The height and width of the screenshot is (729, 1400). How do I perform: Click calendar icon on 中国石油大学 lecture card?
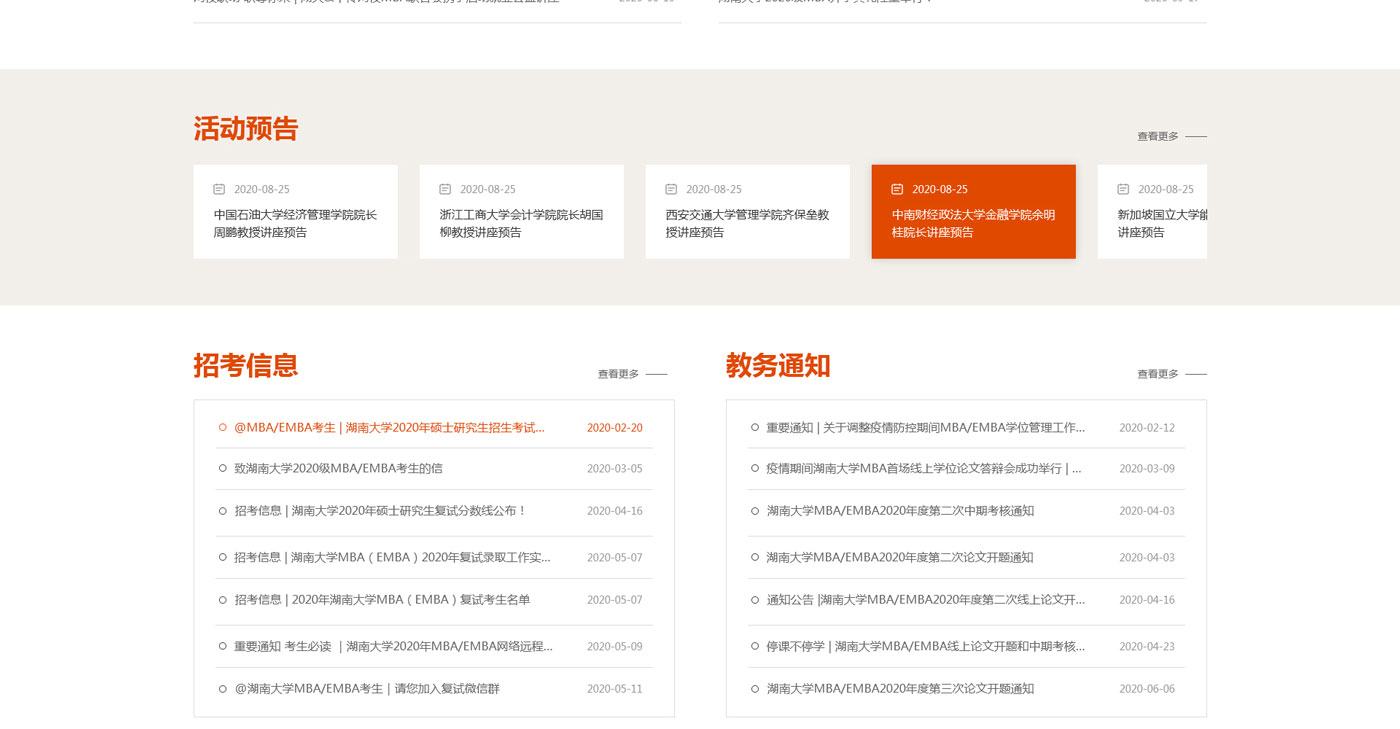pos(219,189)
